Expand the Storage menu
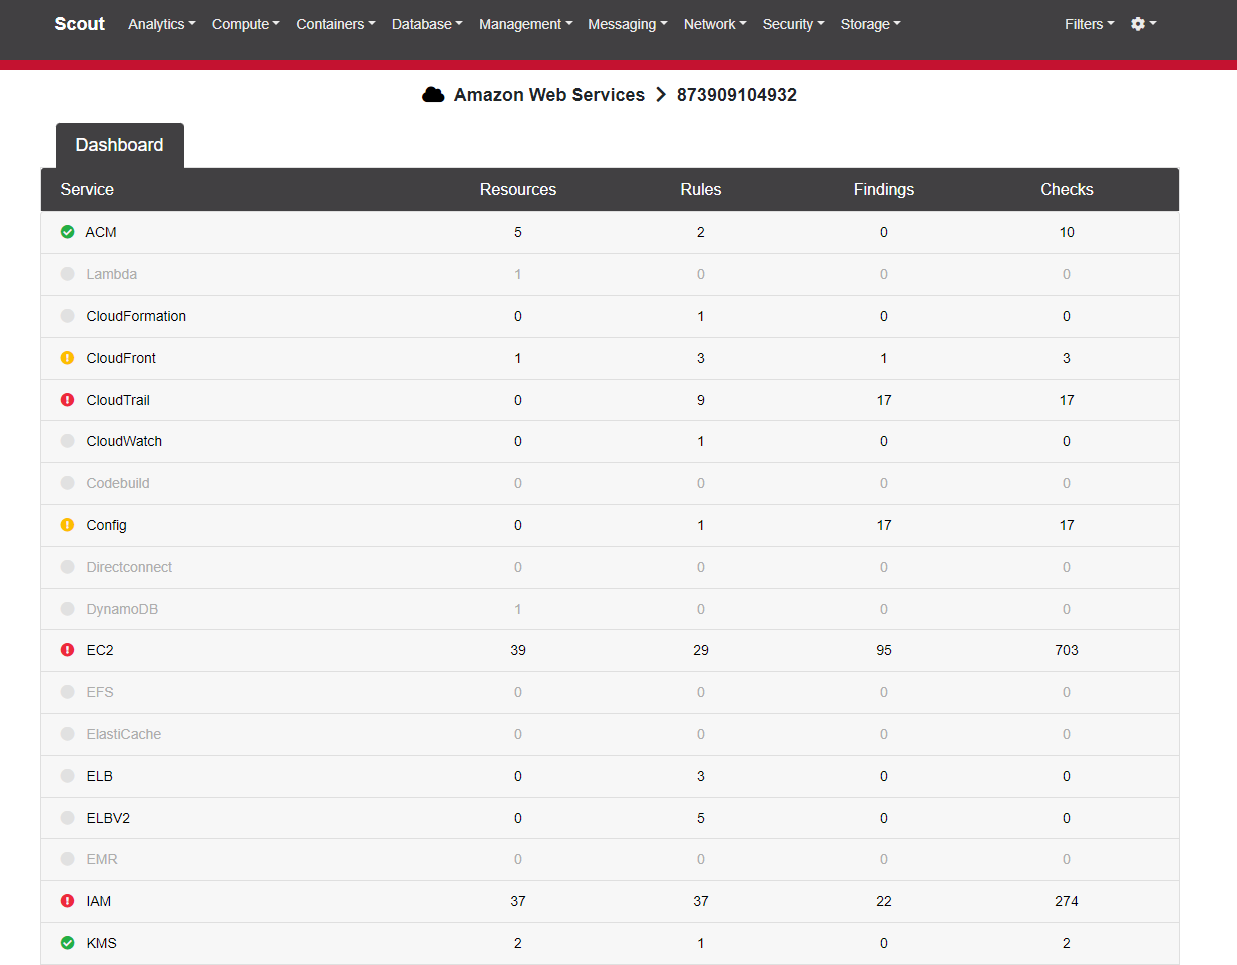Screen dimensions: 1237x965 click(x=870, y=24)
